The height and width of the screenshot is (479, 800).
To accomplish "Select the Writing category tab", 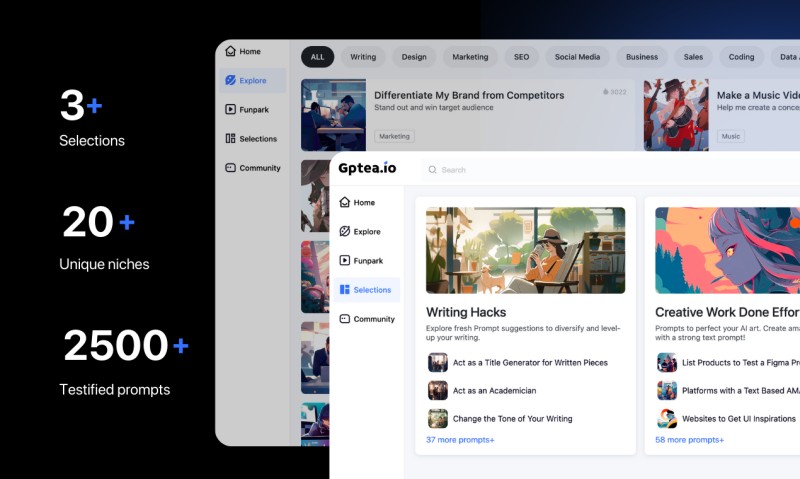I will (x=363, y=57).
